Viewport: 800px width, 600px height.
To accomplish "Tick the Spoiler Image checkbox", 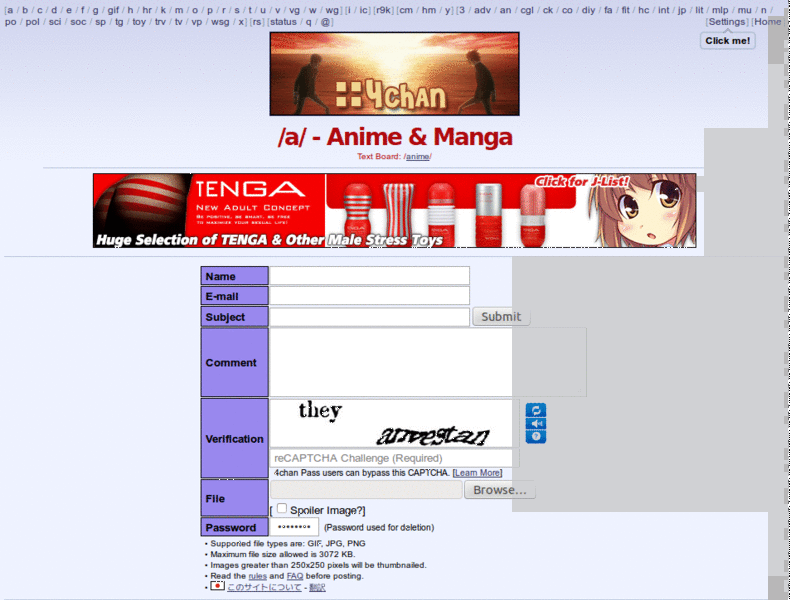I will 282,509.
